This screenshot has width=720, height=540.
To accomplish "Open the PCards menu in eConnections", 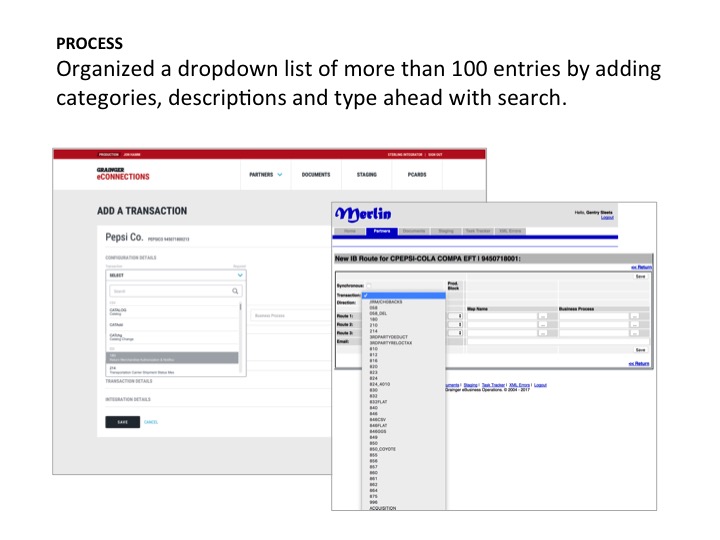I will [x=417, y=174].
